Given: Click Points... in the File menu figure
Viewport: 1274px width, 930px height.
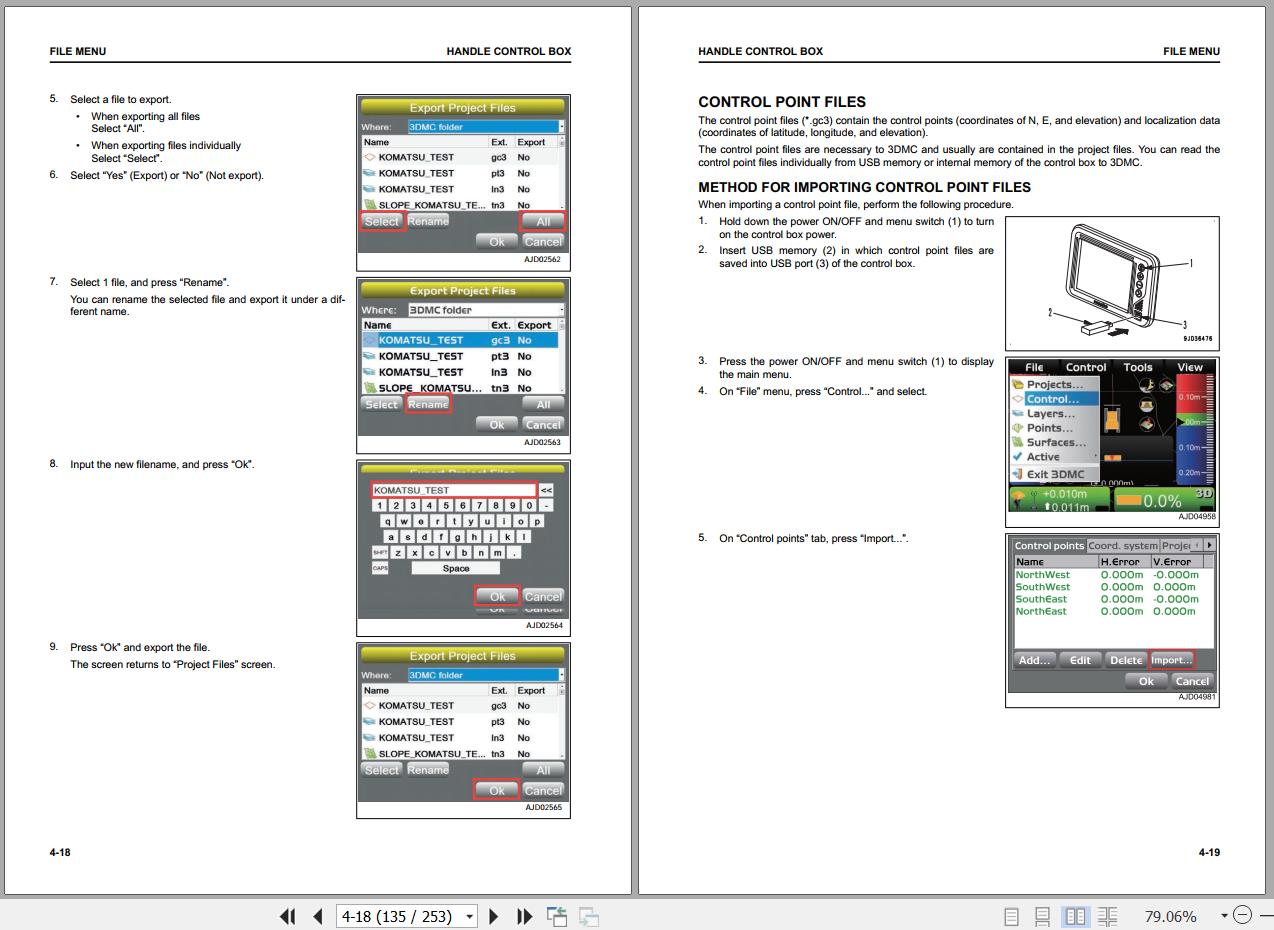Looking at the screenshot, I should 1054,427.
